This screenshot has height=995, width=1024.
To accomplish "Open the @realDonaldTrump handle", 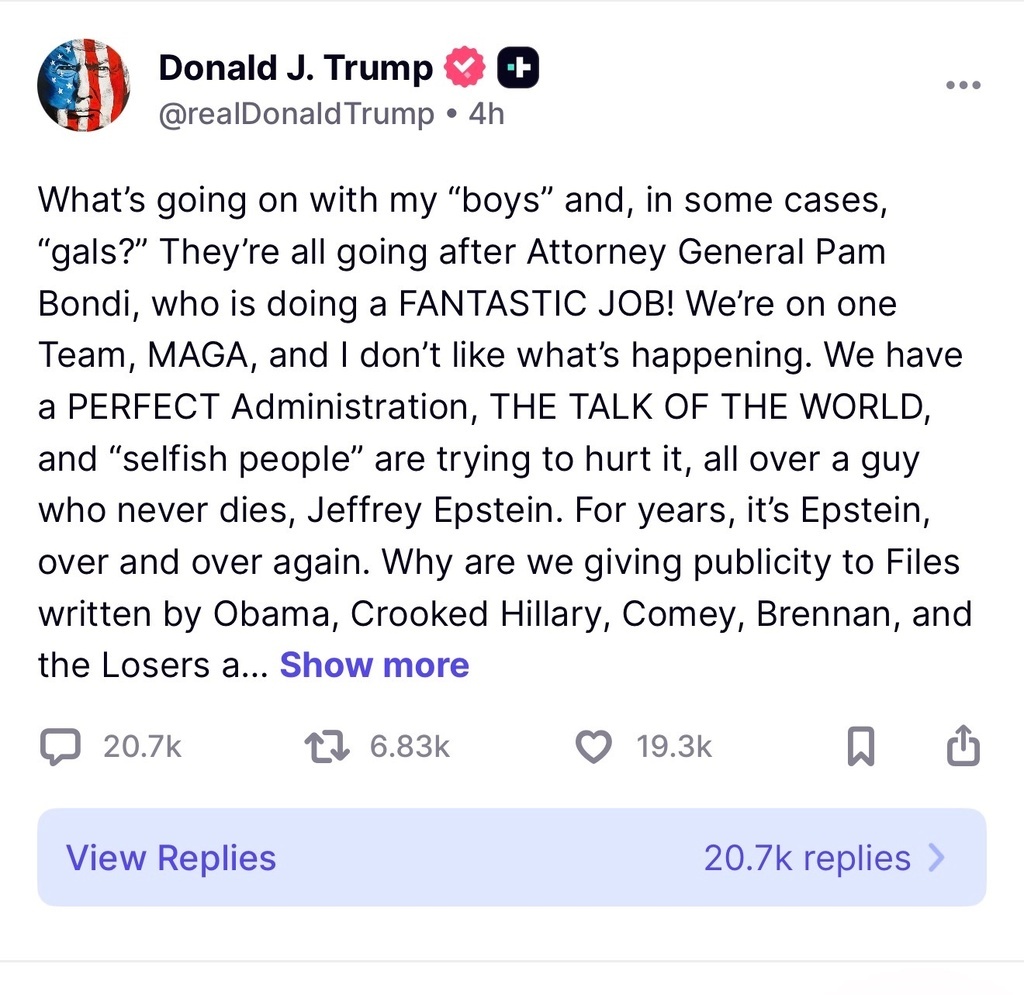I will pyautogui.click(x=296, y=114).
